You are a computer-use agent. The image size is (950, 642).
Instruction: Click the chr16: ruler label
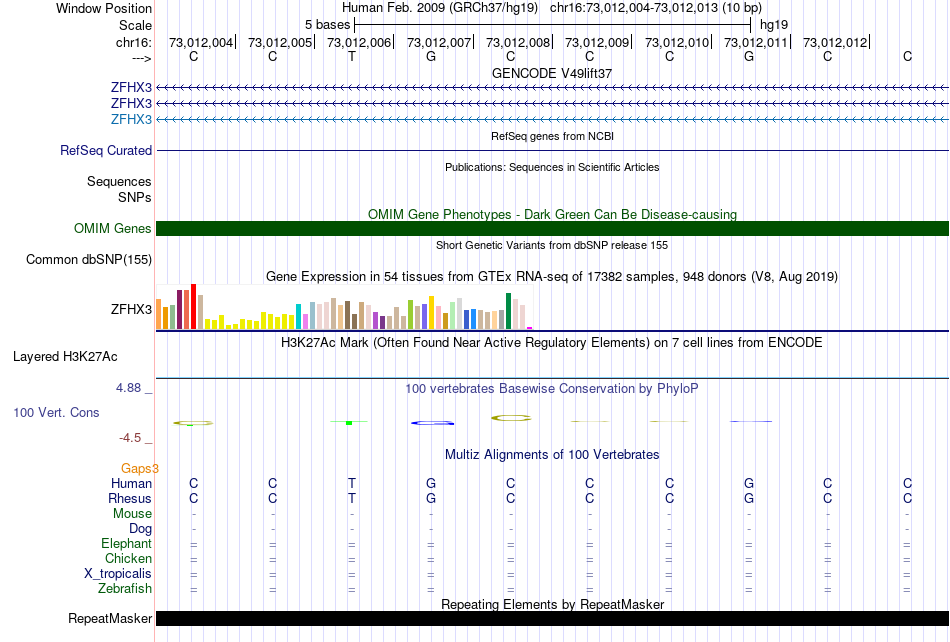pyautogui.click(x=134, y=42)
